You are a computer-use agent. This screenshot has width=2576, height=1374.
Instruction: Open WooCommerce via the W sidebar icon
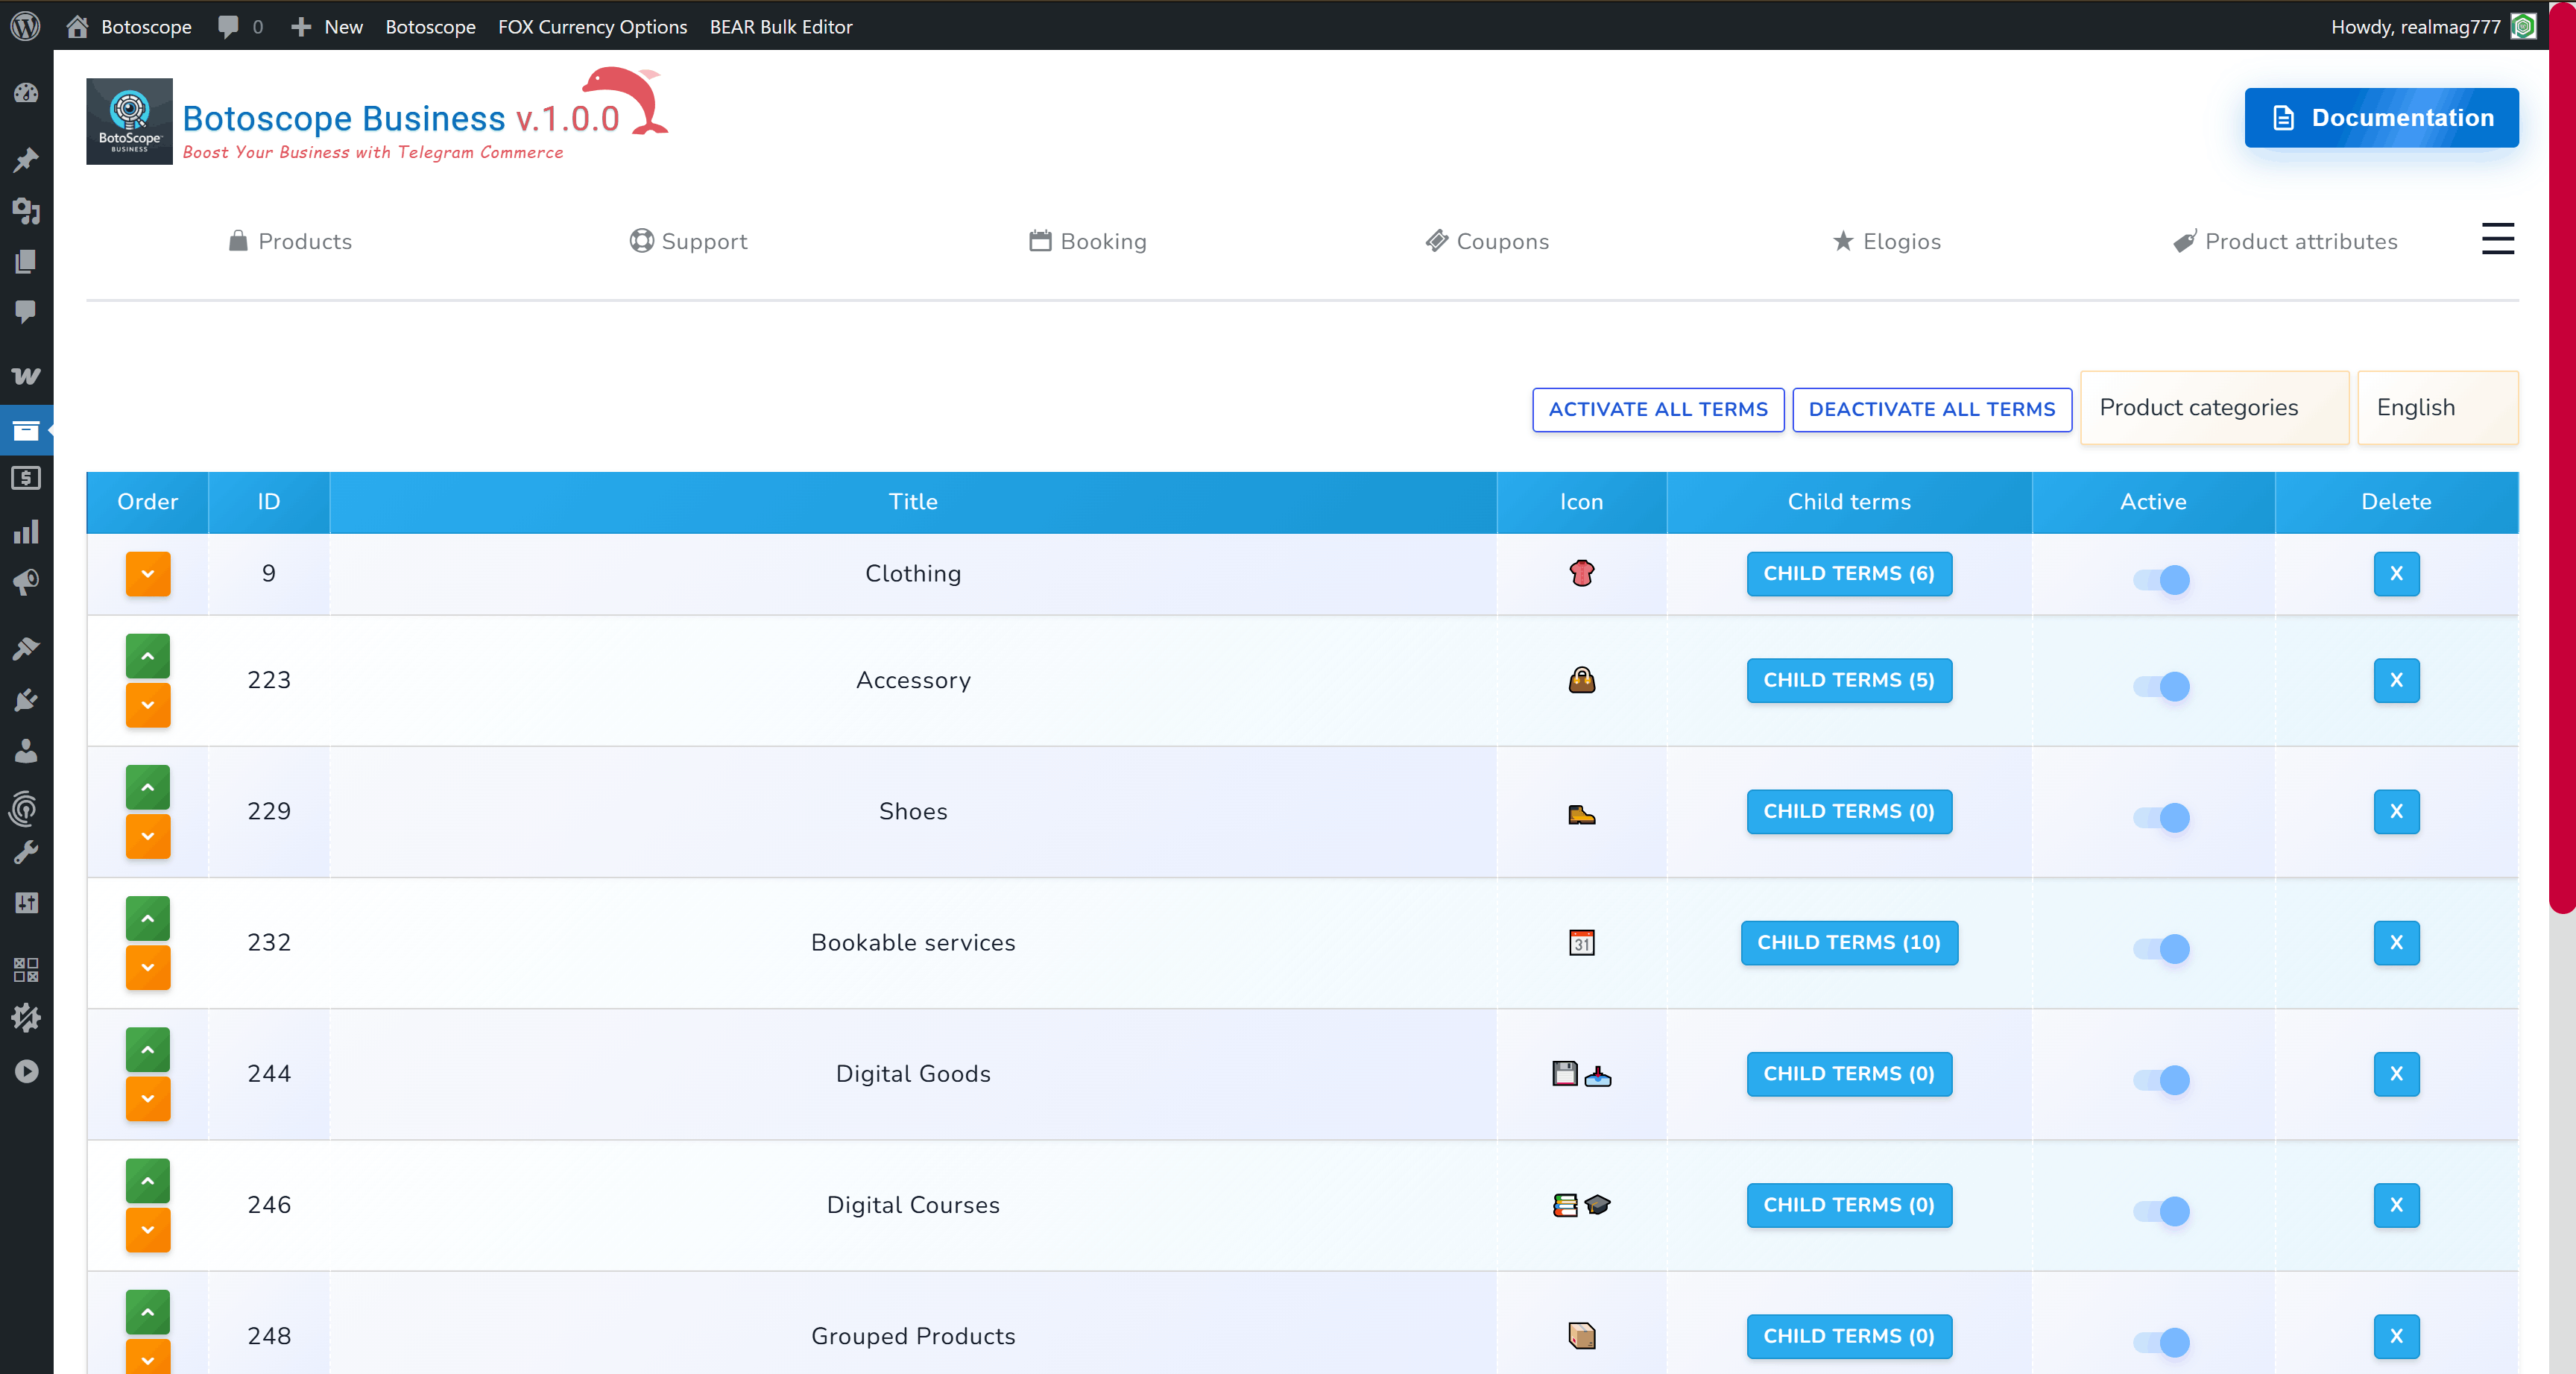(x=27, y=375)
